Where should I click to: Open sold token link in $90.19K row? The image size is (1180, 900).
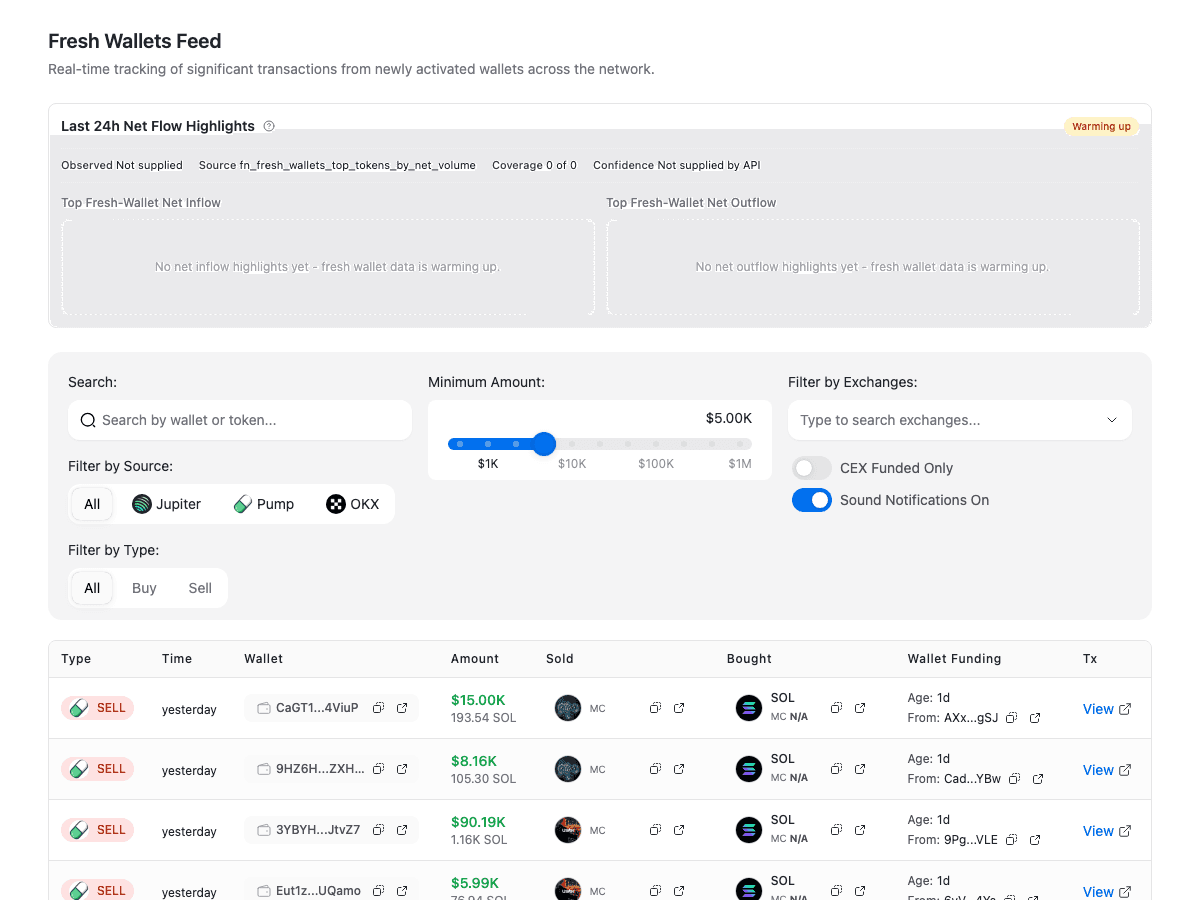click(x=679, y=830)
